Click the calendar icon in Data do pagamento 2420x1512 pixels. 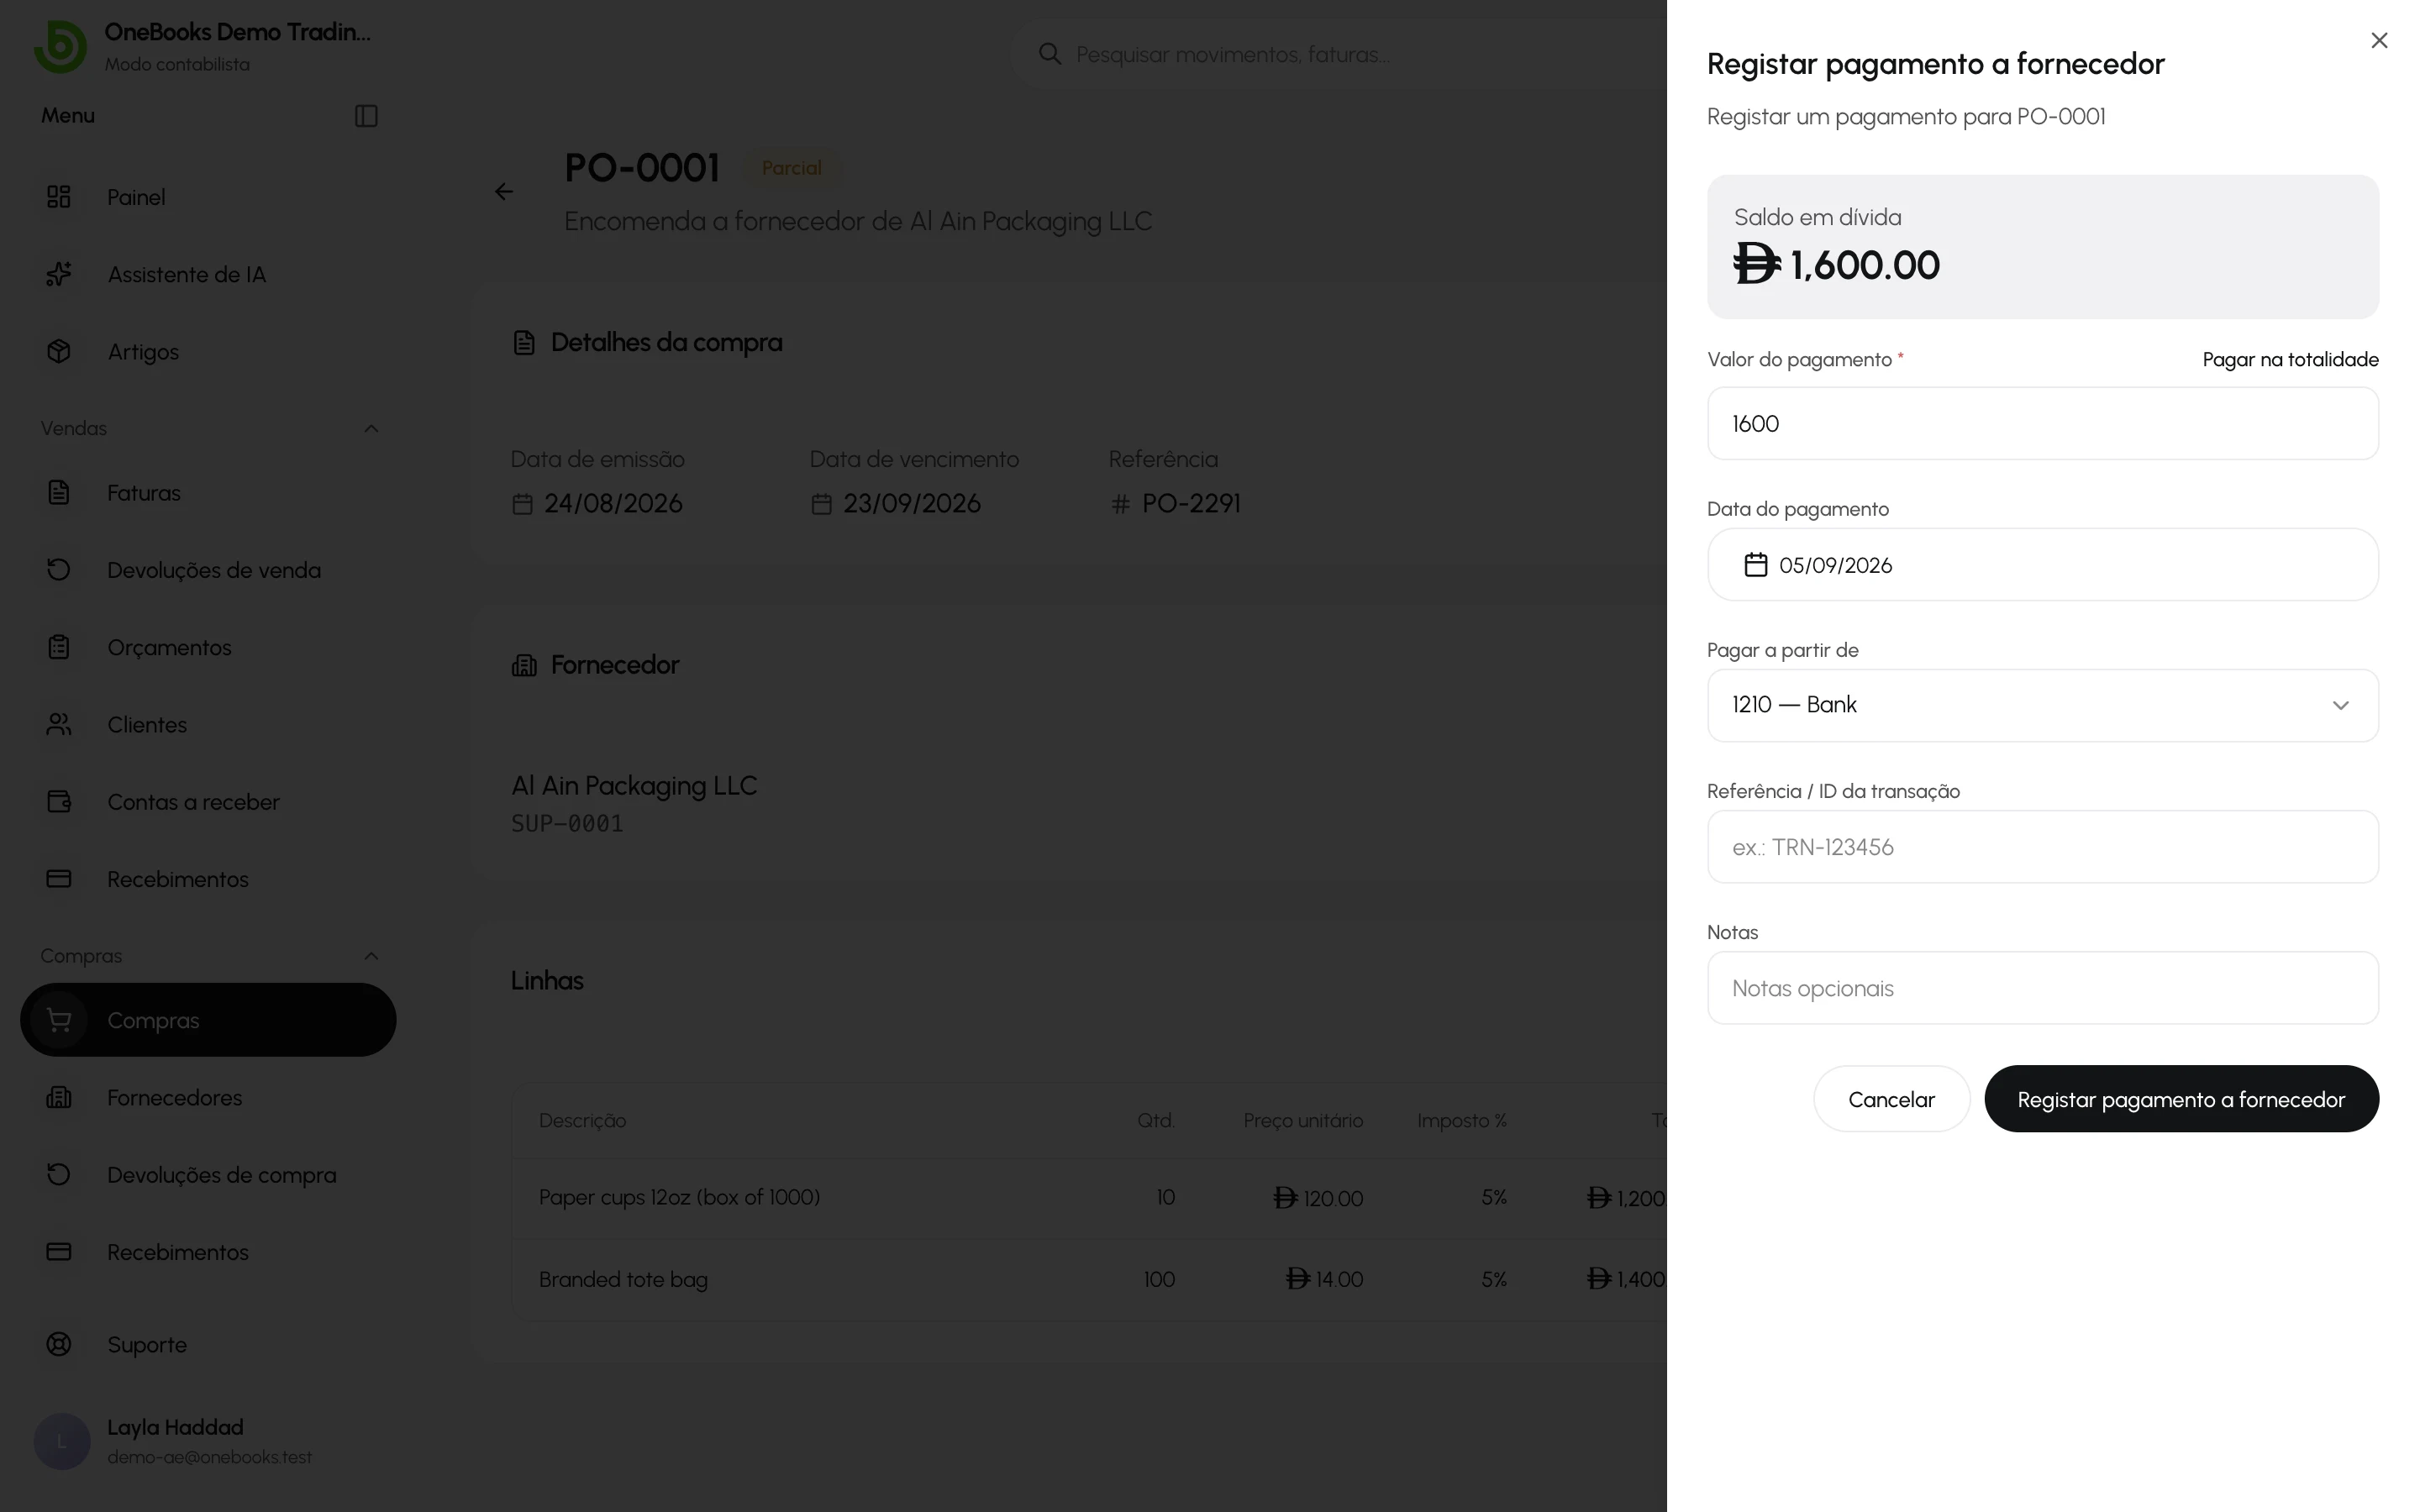point(1756,565)
